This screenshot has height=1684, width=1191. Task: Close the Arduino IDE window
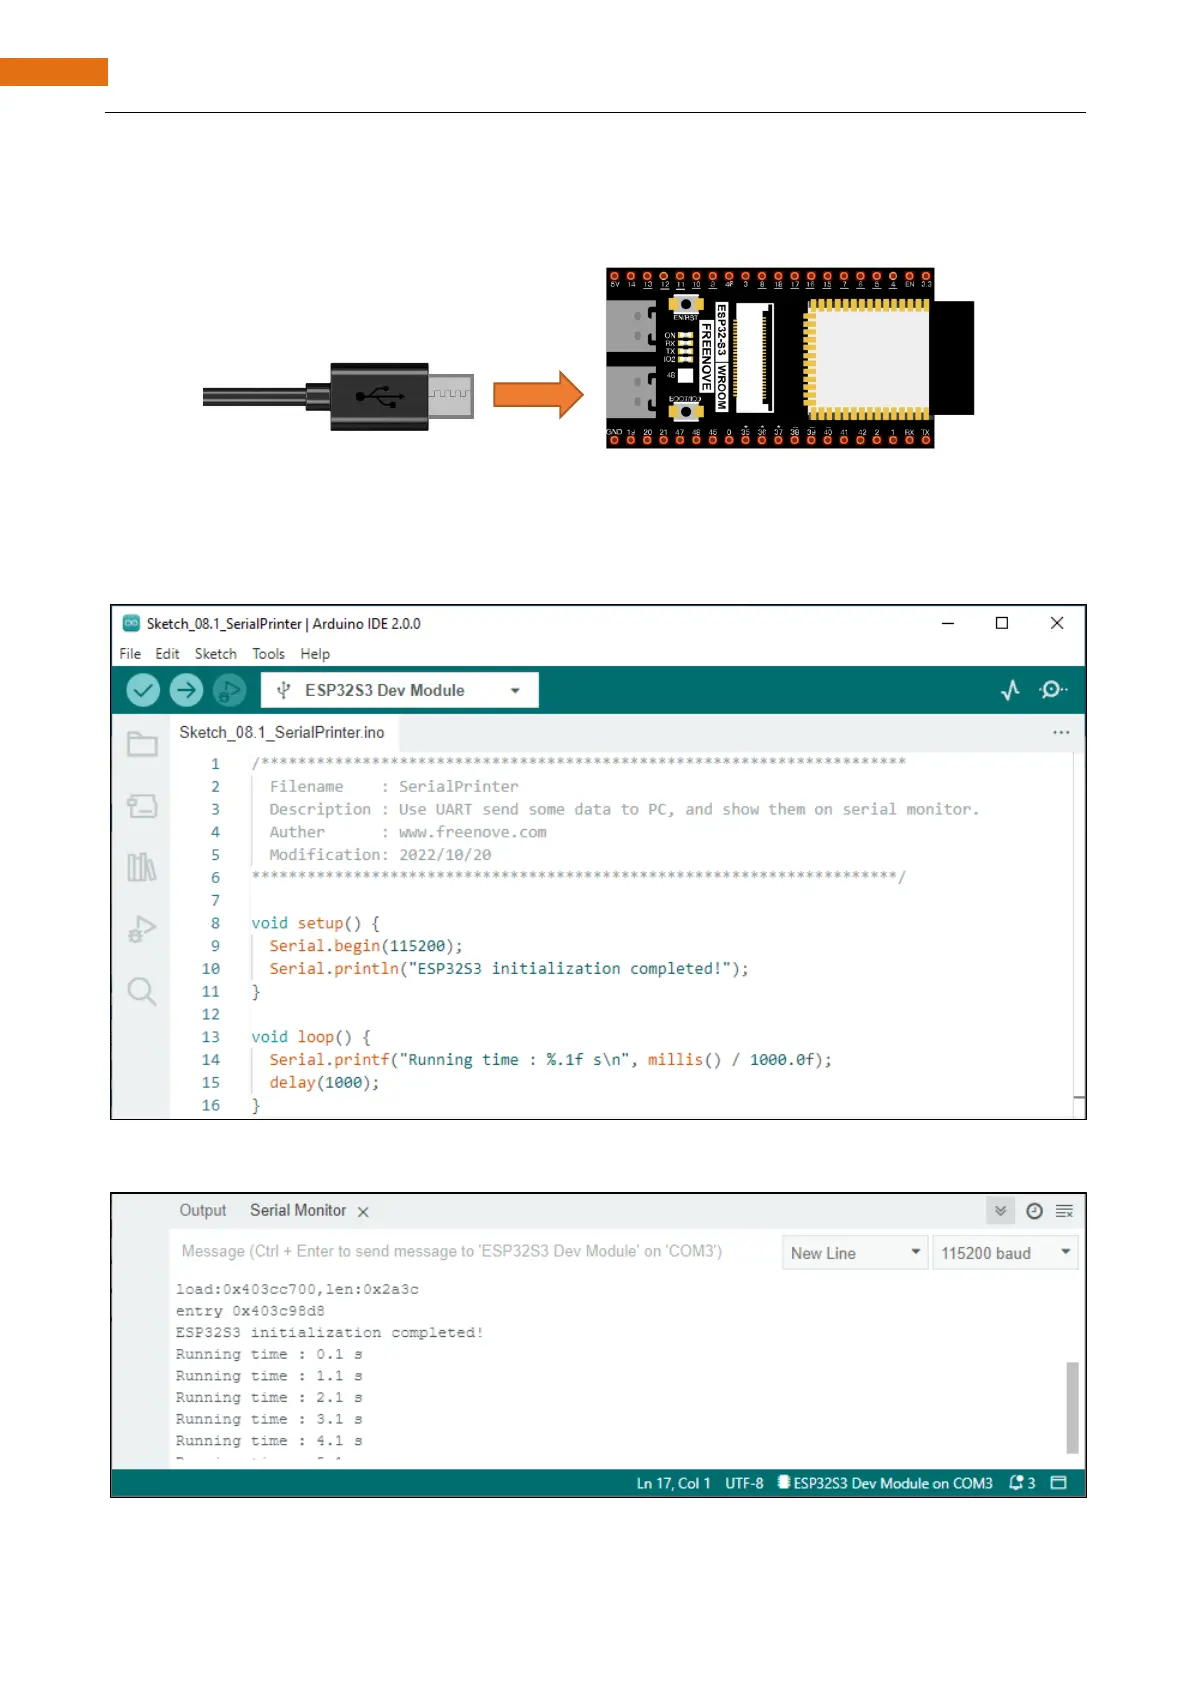(1057, 623)
